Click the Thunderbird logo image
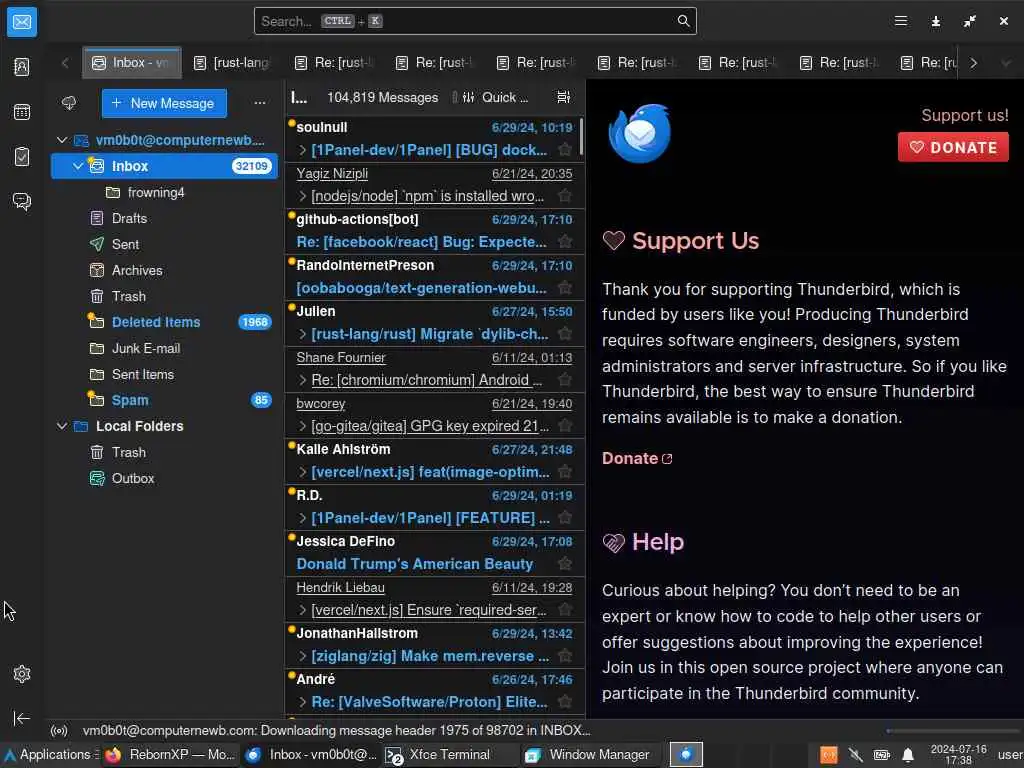Viewport: 1024px width, 768px height. point(639,133)
